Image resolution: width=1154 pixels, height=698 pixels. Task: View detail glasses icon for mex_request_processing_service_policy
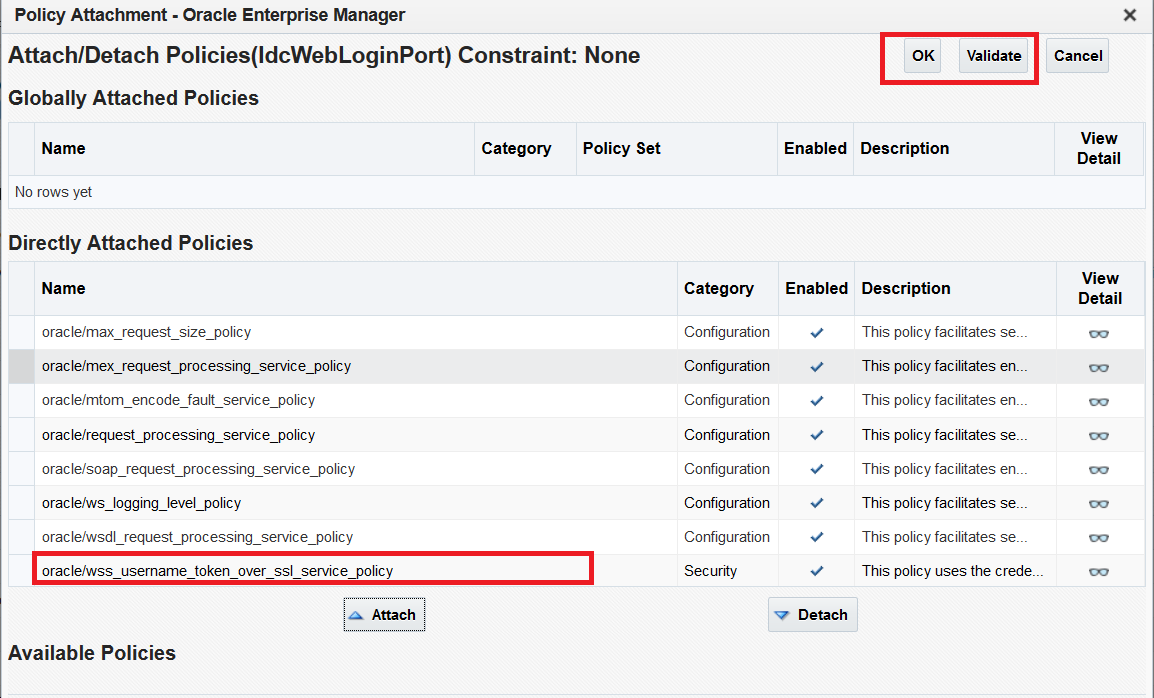click(1098, 367)
